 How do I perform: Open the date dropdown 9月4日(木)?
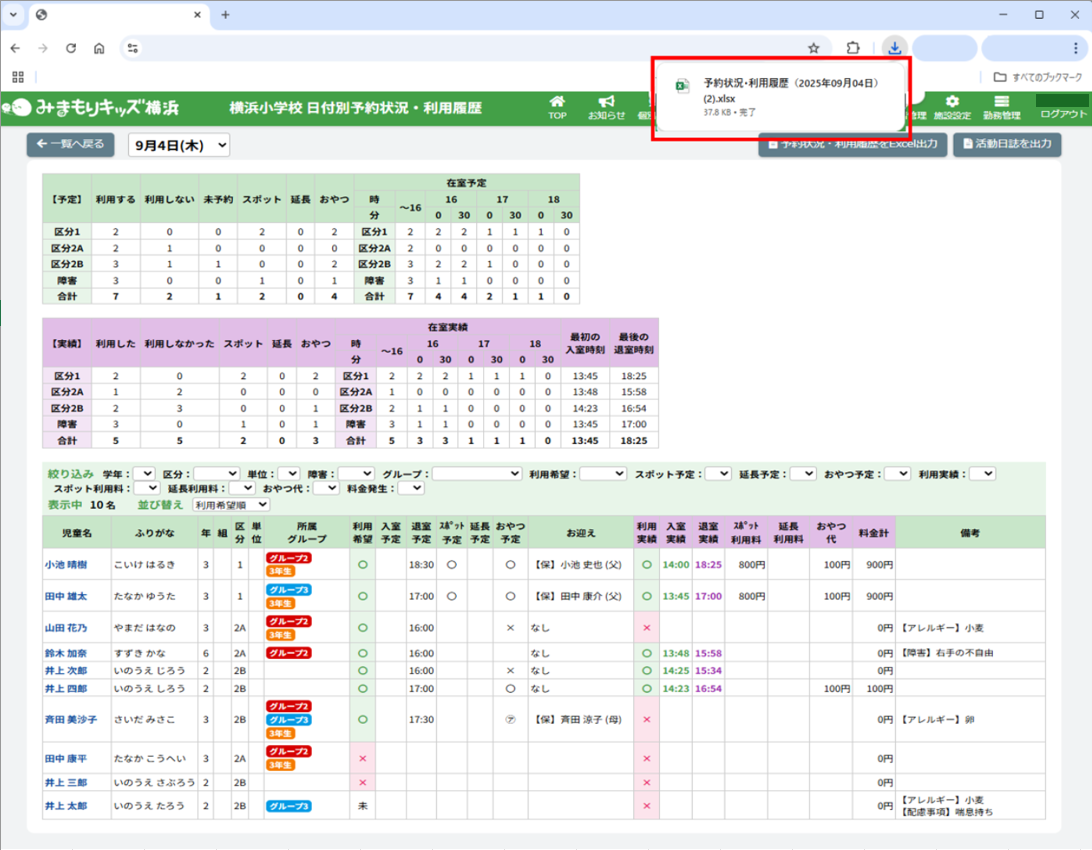tap(179, 145)
